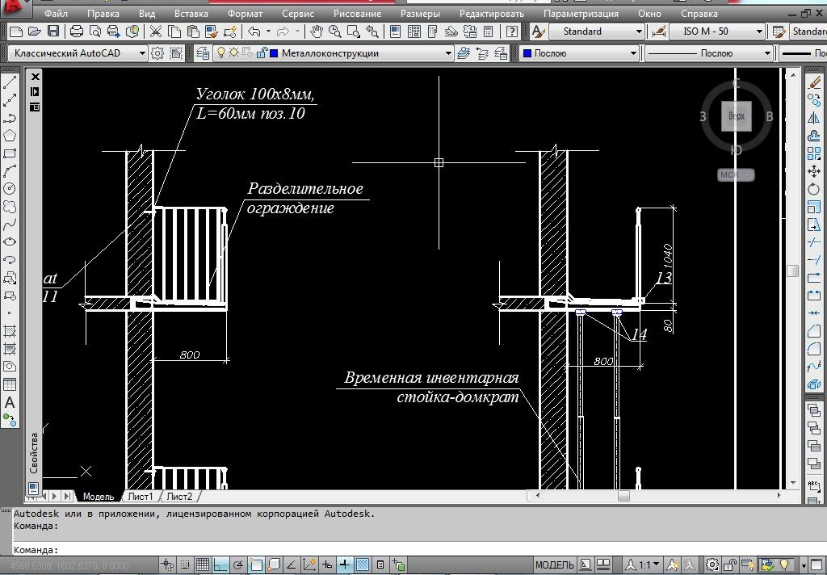The image size is (827, 575).
Task: Open Layer Properties Manager icon
Action: coord(203,53)
